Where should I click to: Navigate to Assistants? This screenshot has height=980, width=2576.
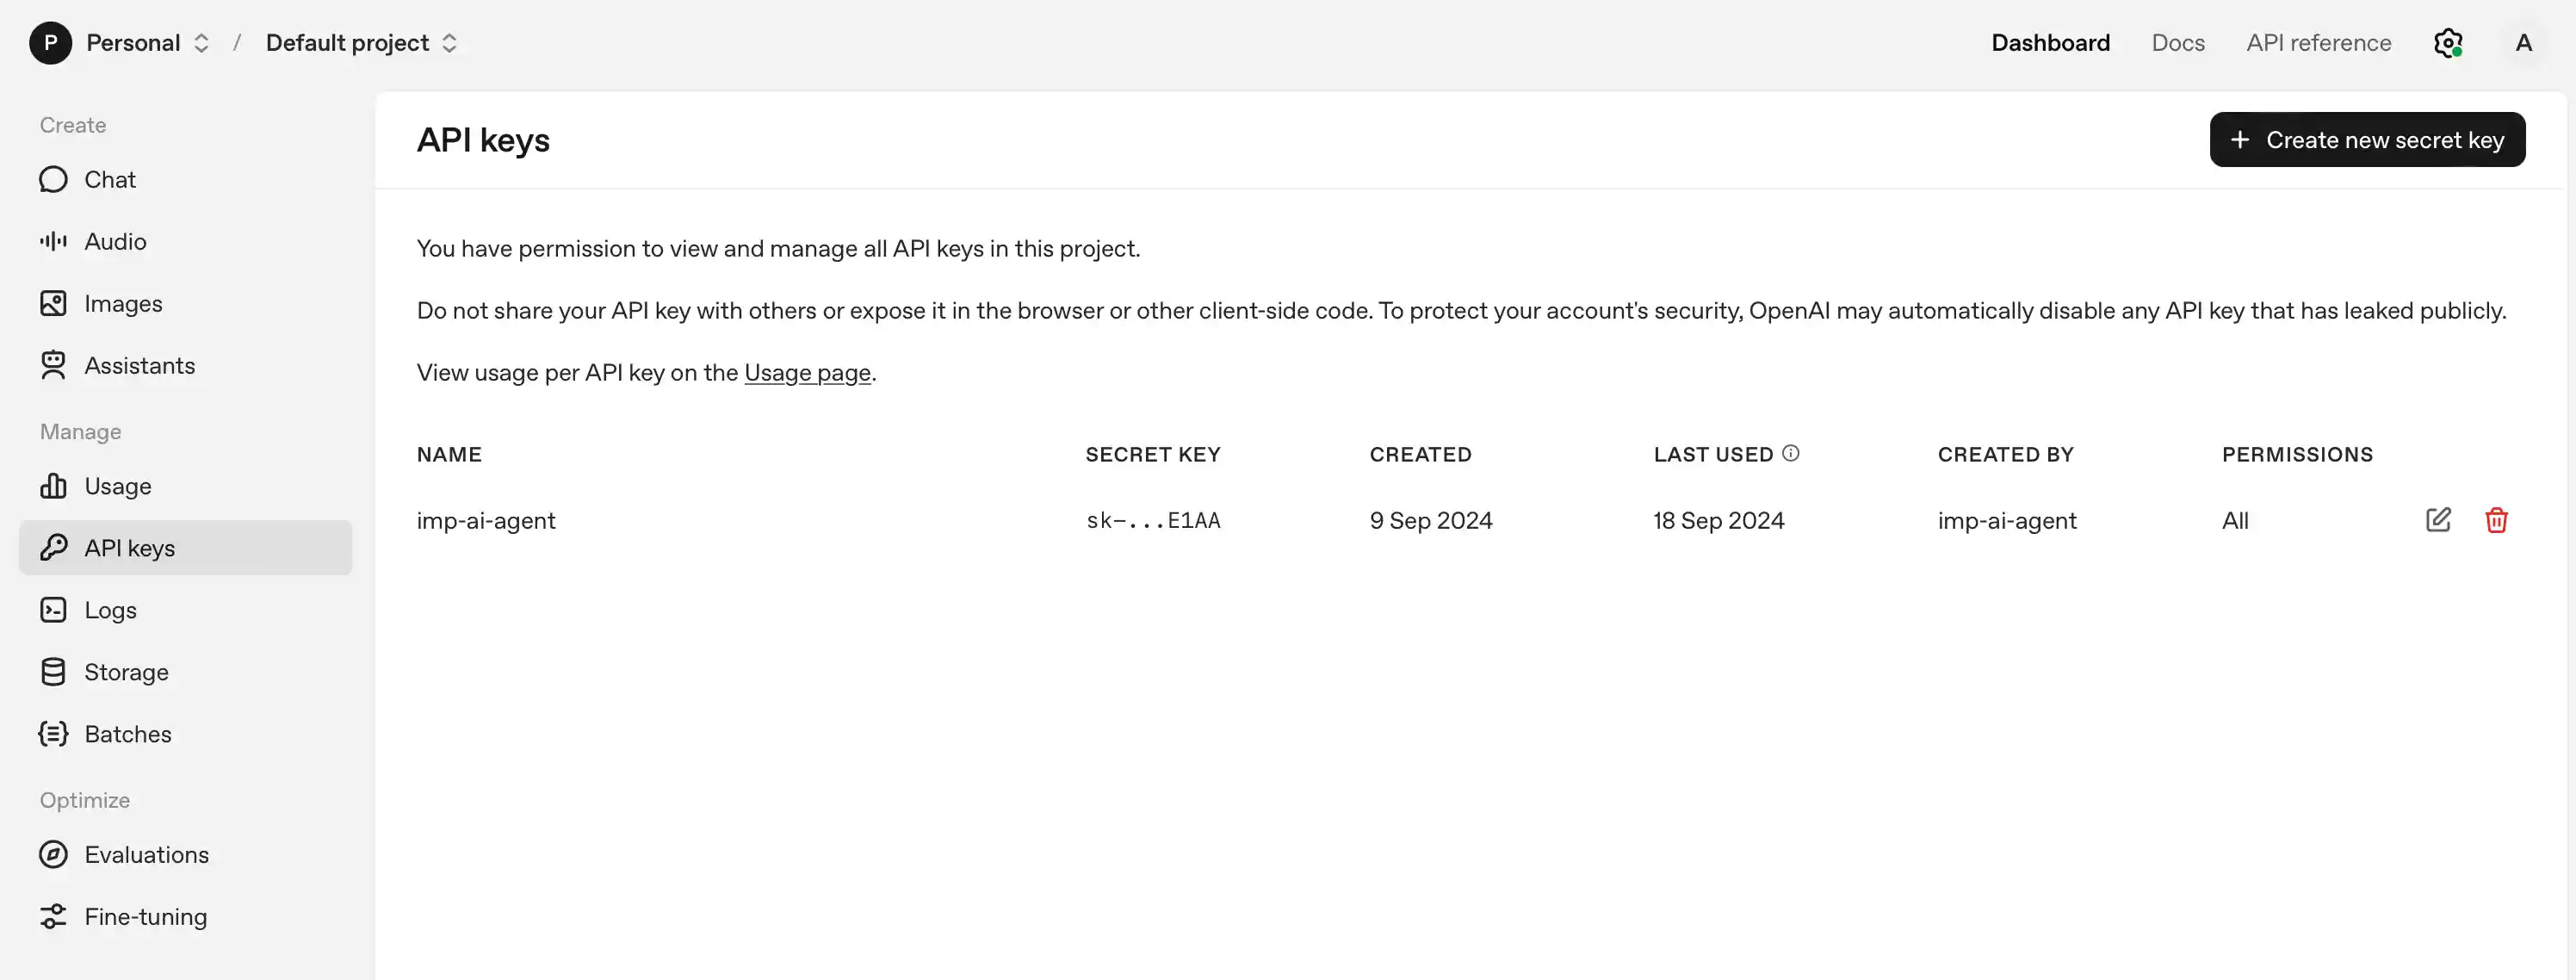pyautogui.click(x=140, y=365)
